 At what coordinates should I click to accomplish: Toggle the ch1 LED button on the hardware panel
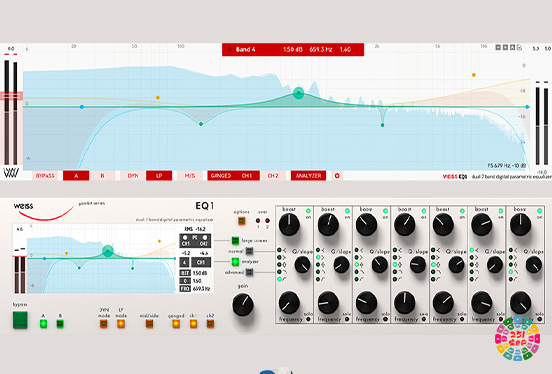(x=193, y=323)
